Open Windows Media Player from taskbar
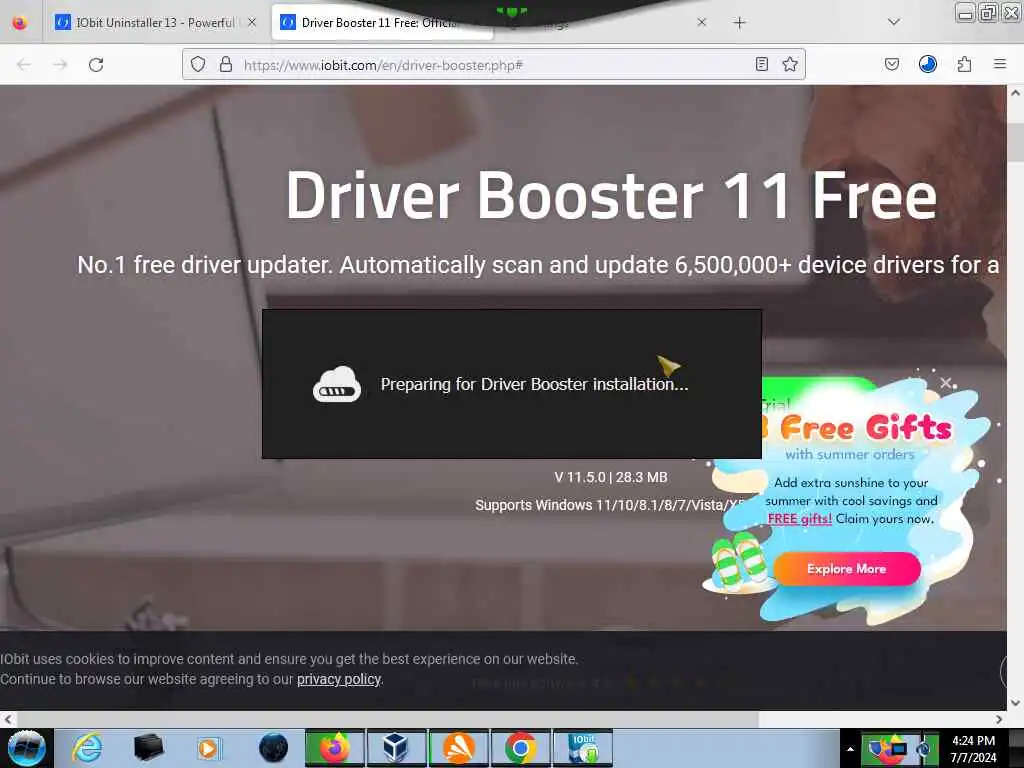 [x=209, y=748]
